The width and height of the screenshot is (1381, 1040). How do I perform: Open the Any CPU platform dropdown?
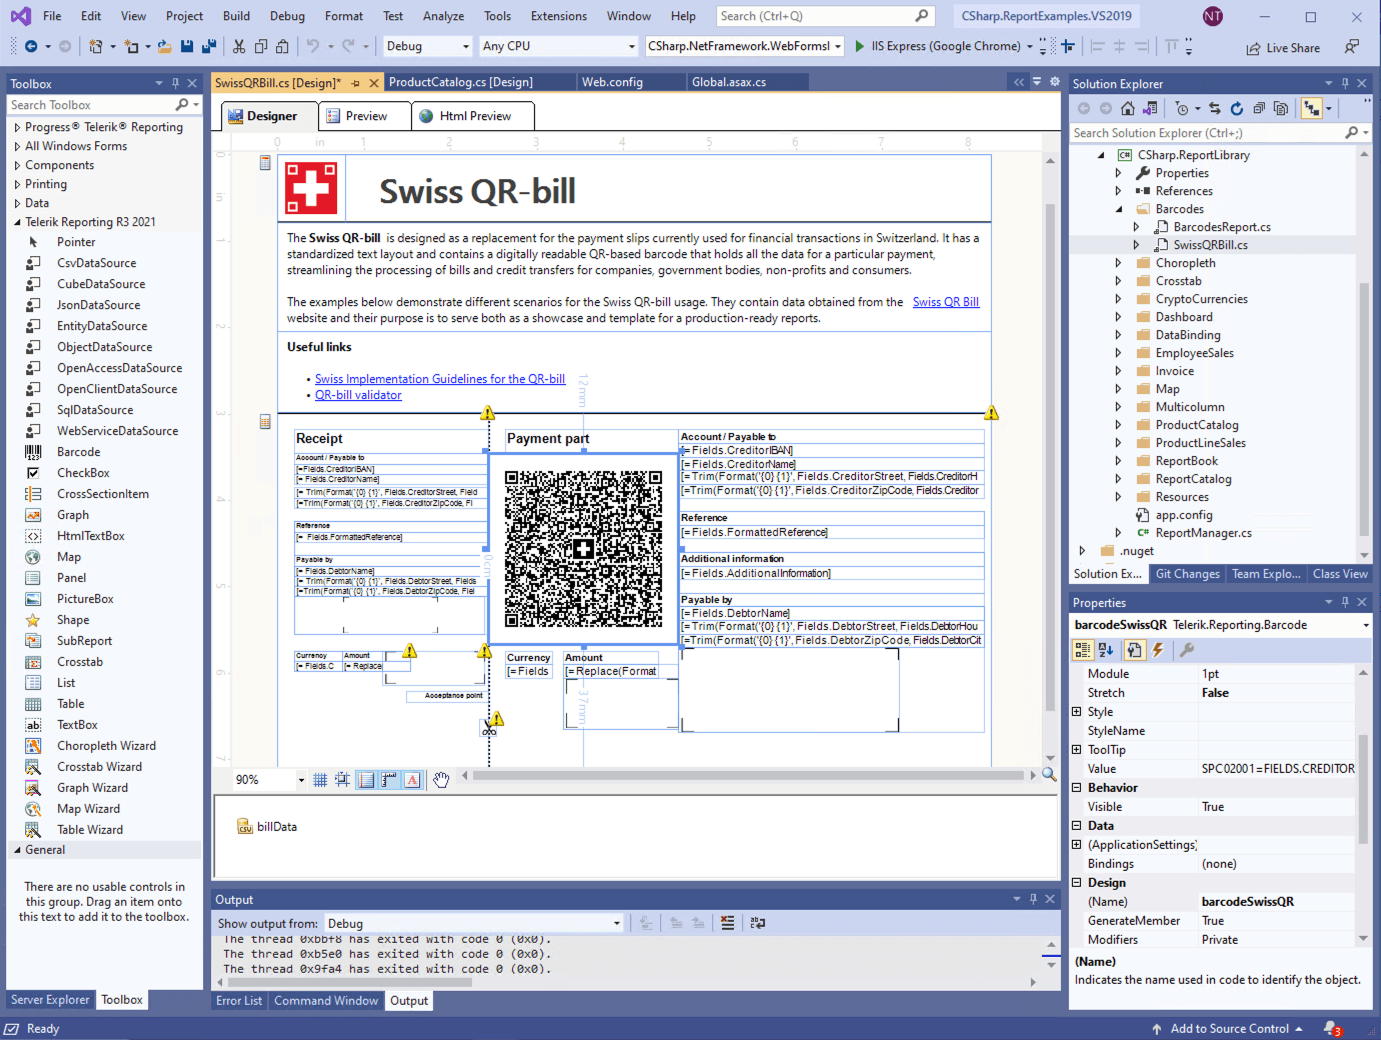click(x=632, y=46)
